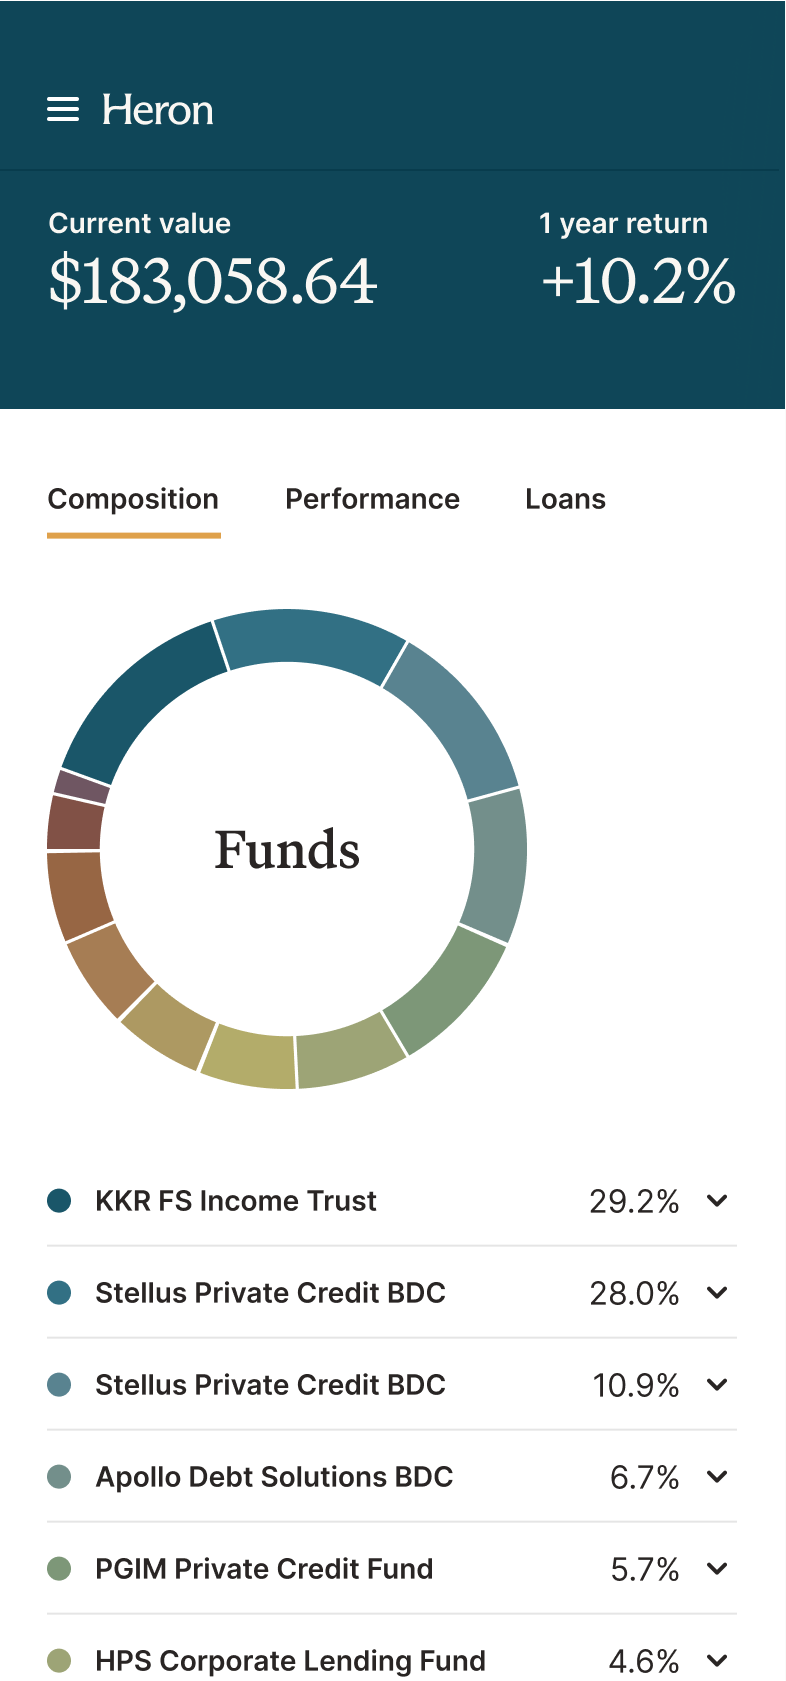Expand KKR FS Income Trust row chevron
The height and width of the screenshot is (1681, 786).
[717, 1200]
